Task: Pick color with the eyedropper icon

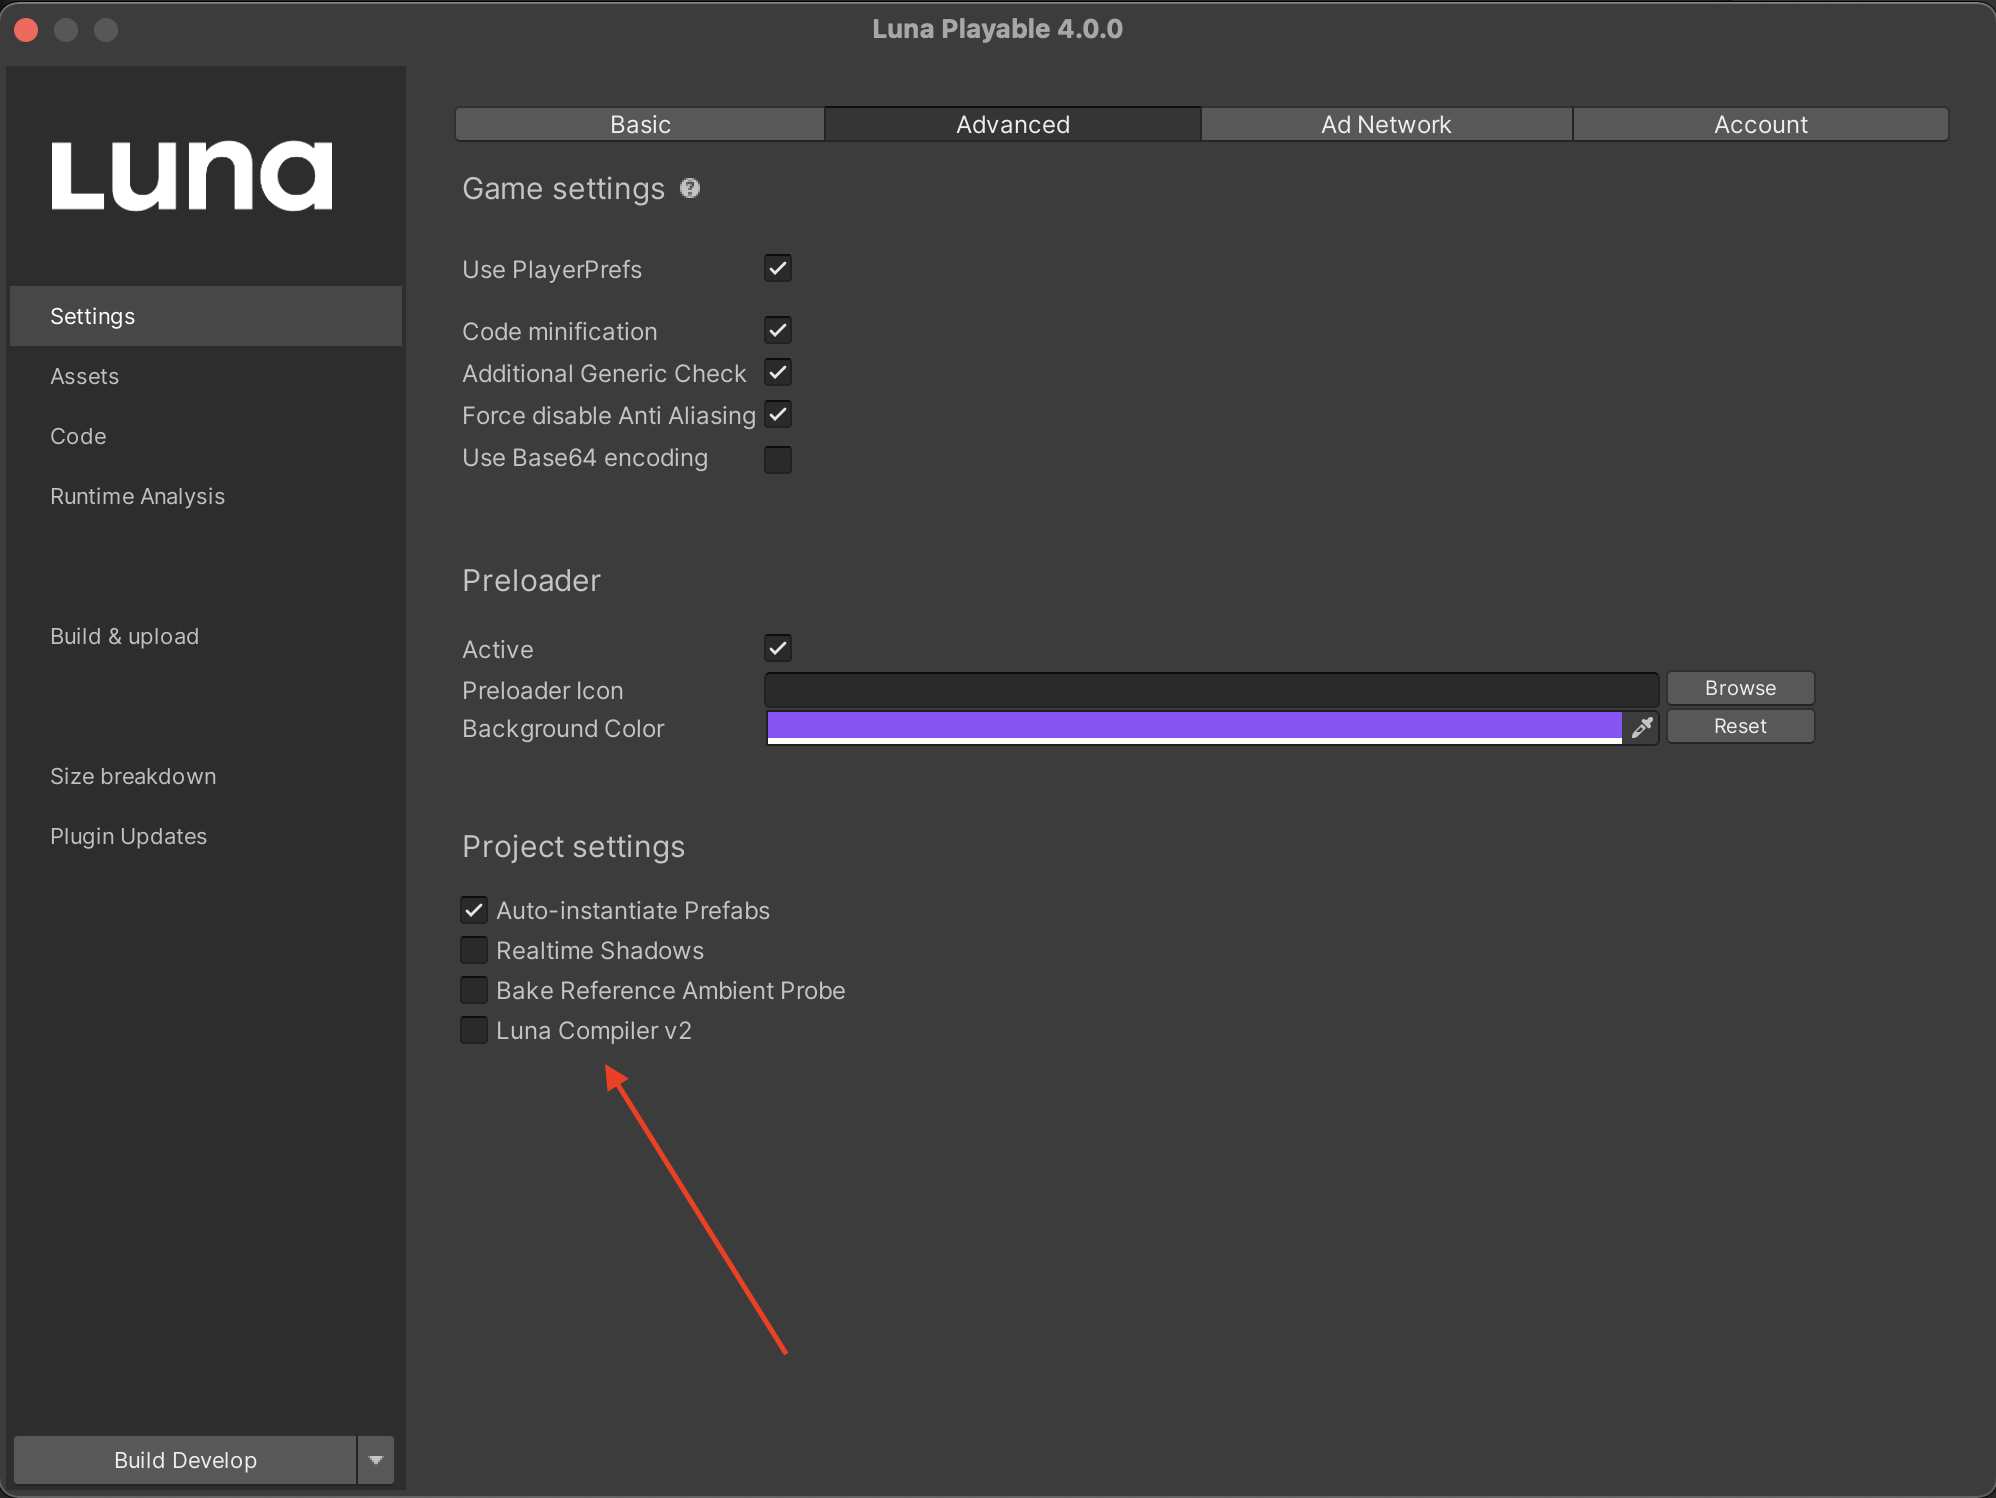Action: coord(1642,727)
